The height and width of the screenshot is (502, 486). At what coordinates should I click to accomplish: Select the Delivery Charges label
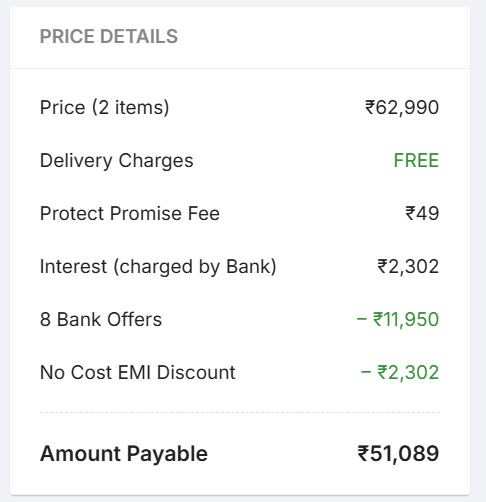click(x=117, y=161)
